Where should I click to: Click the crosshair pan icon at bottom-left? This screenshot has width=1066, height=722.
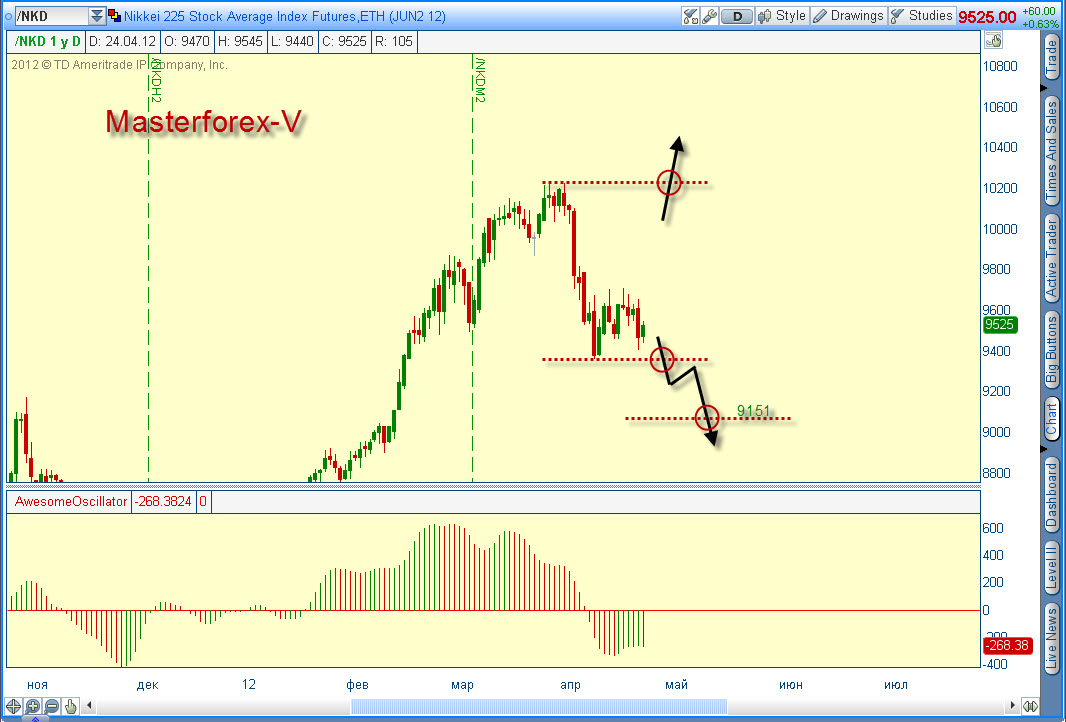tap(13, 706)
